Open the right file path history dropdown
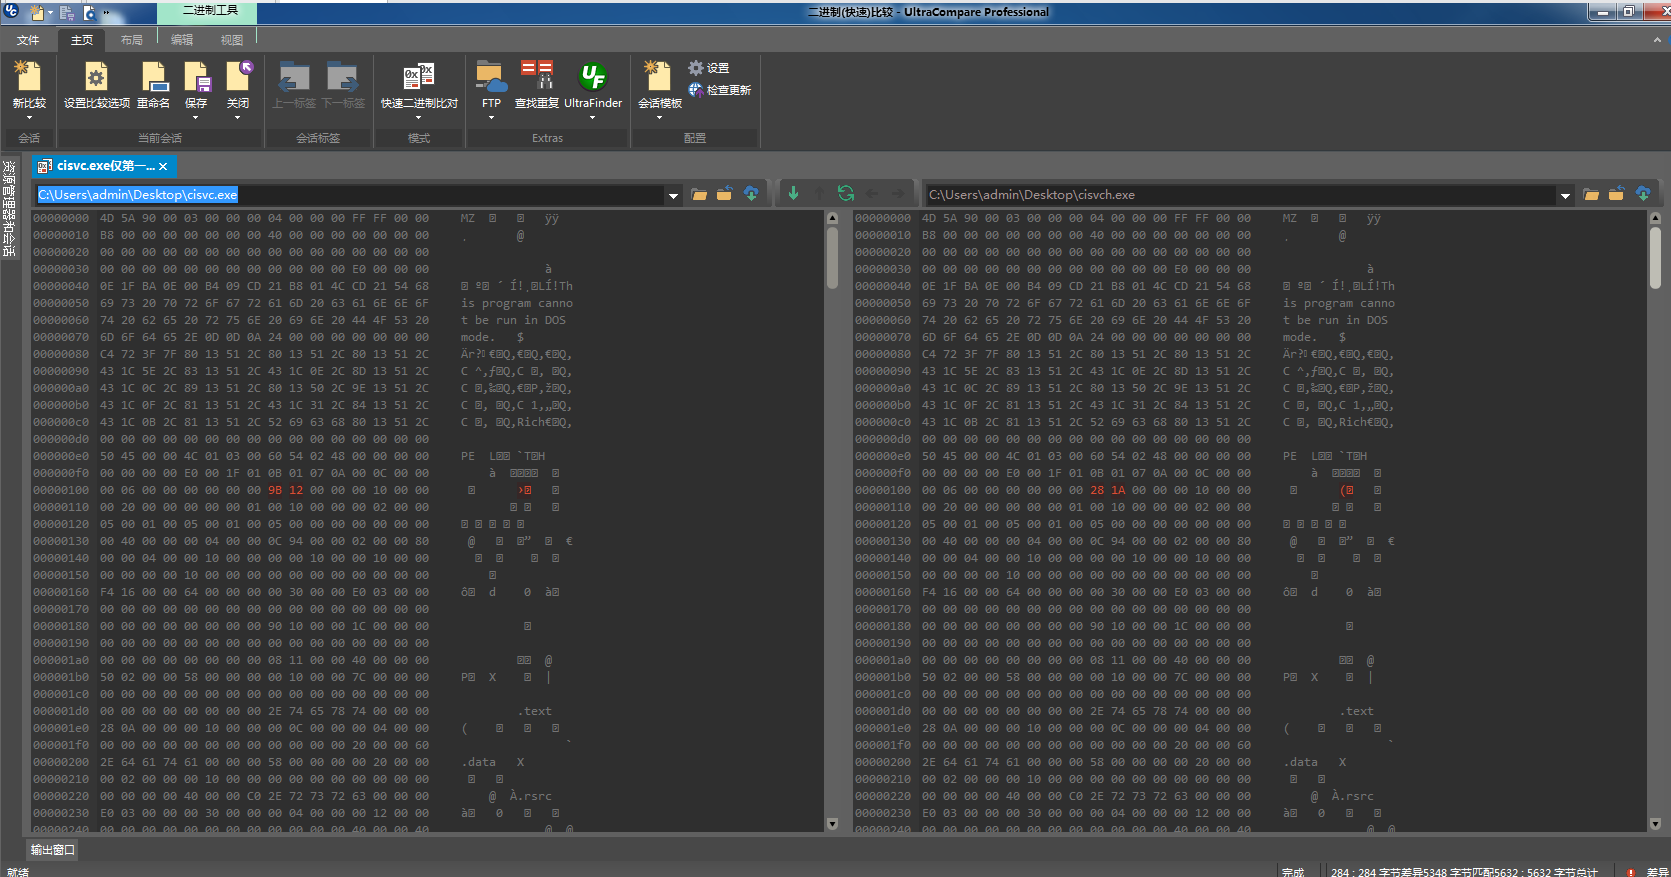The height and width of the screenshot is (877, 1671). click(x=1565, y=195)
